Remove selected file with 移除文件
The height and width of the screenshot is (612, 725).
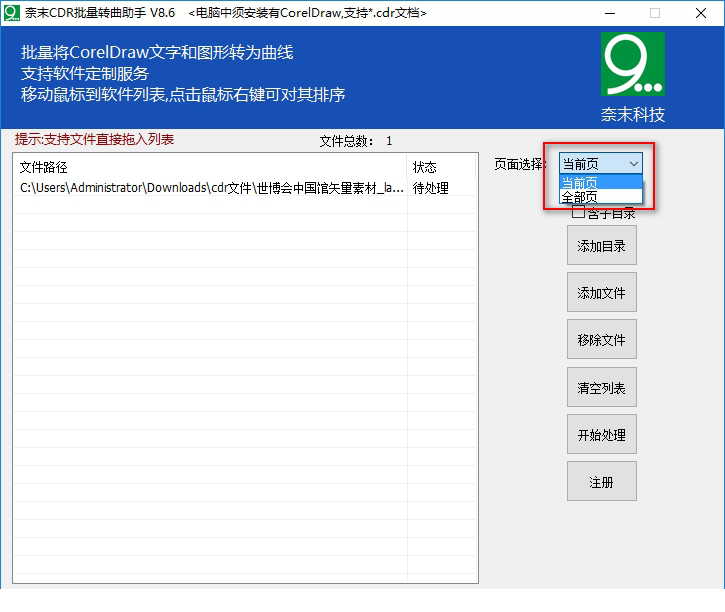click(601, 340)
